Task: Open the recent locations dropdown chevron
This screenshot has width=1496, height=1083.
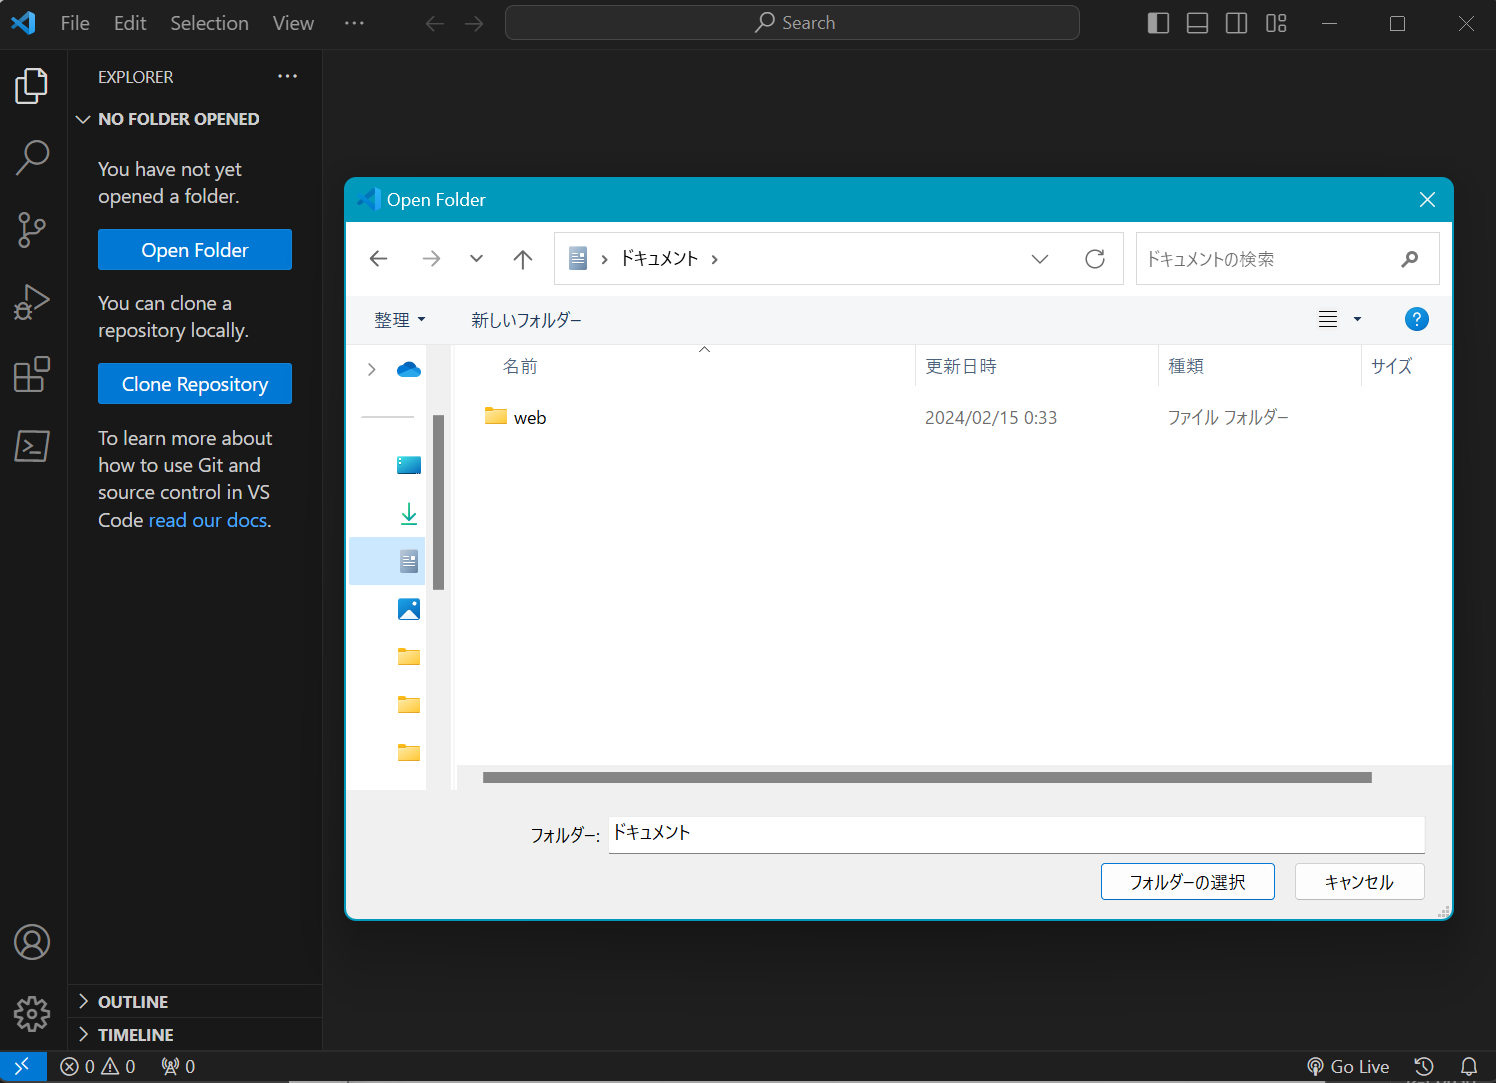Action: coord(476,259)
